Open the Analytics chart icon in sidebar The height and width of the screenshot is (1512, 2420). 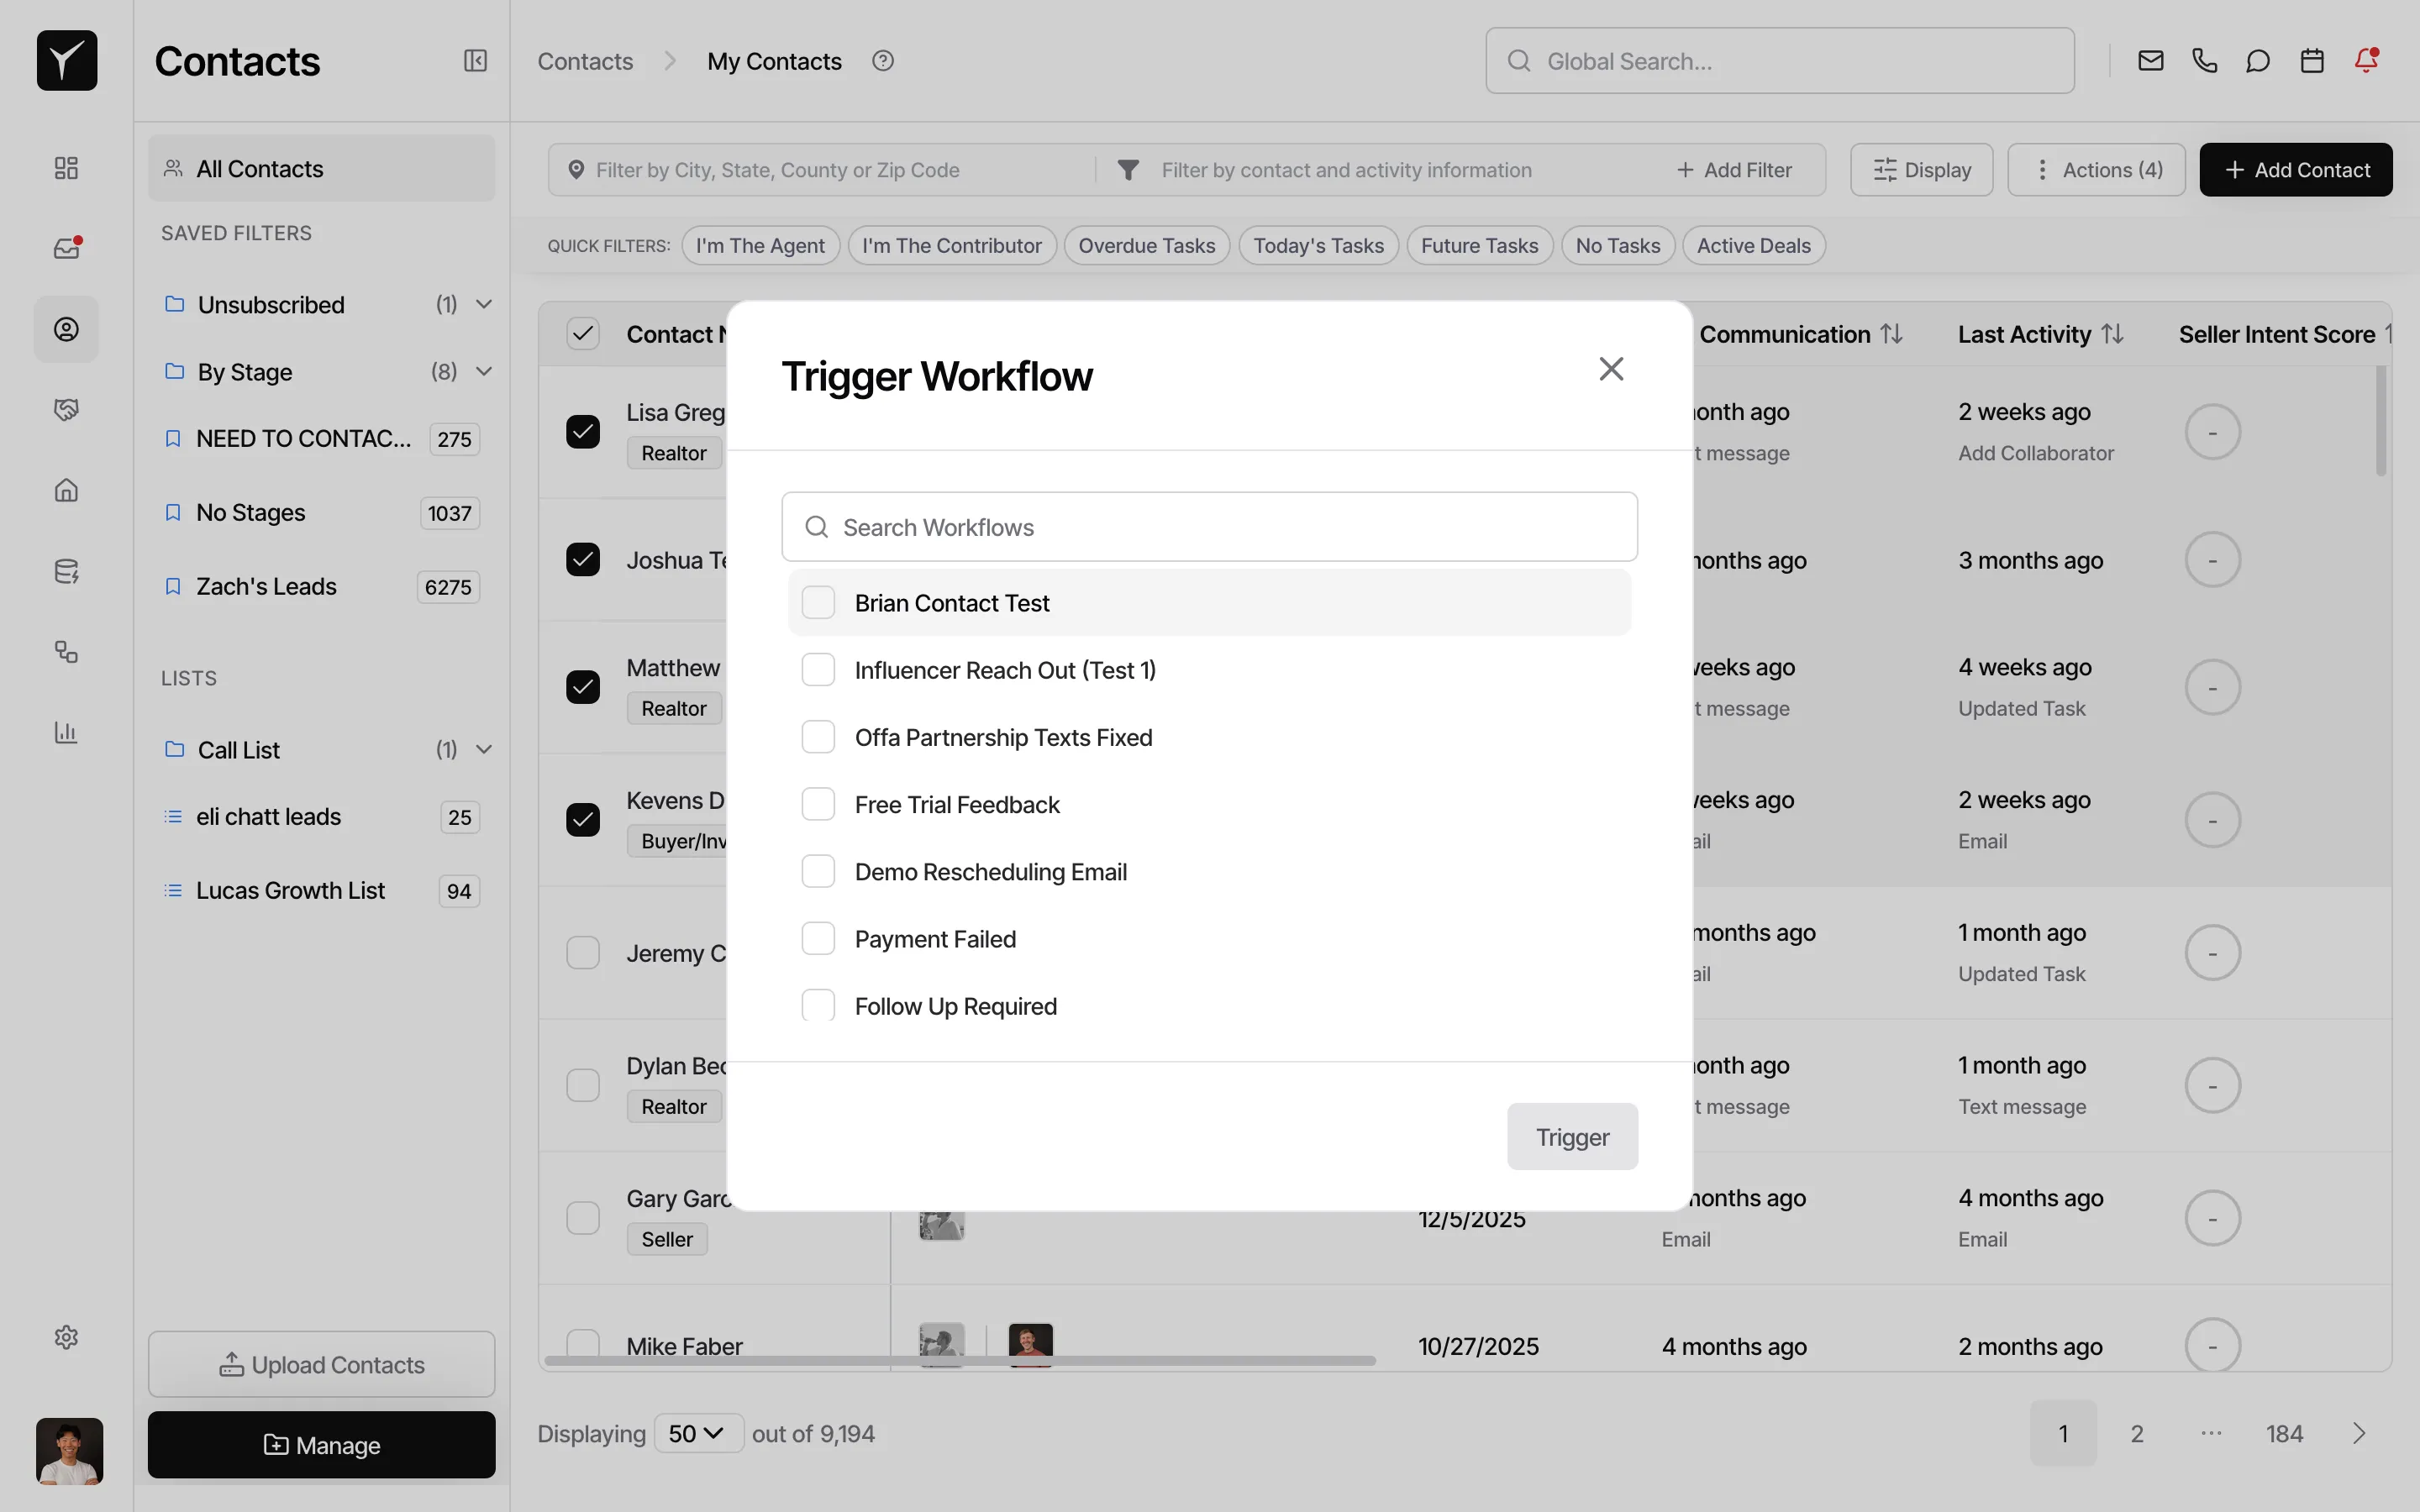pos(66,733)
